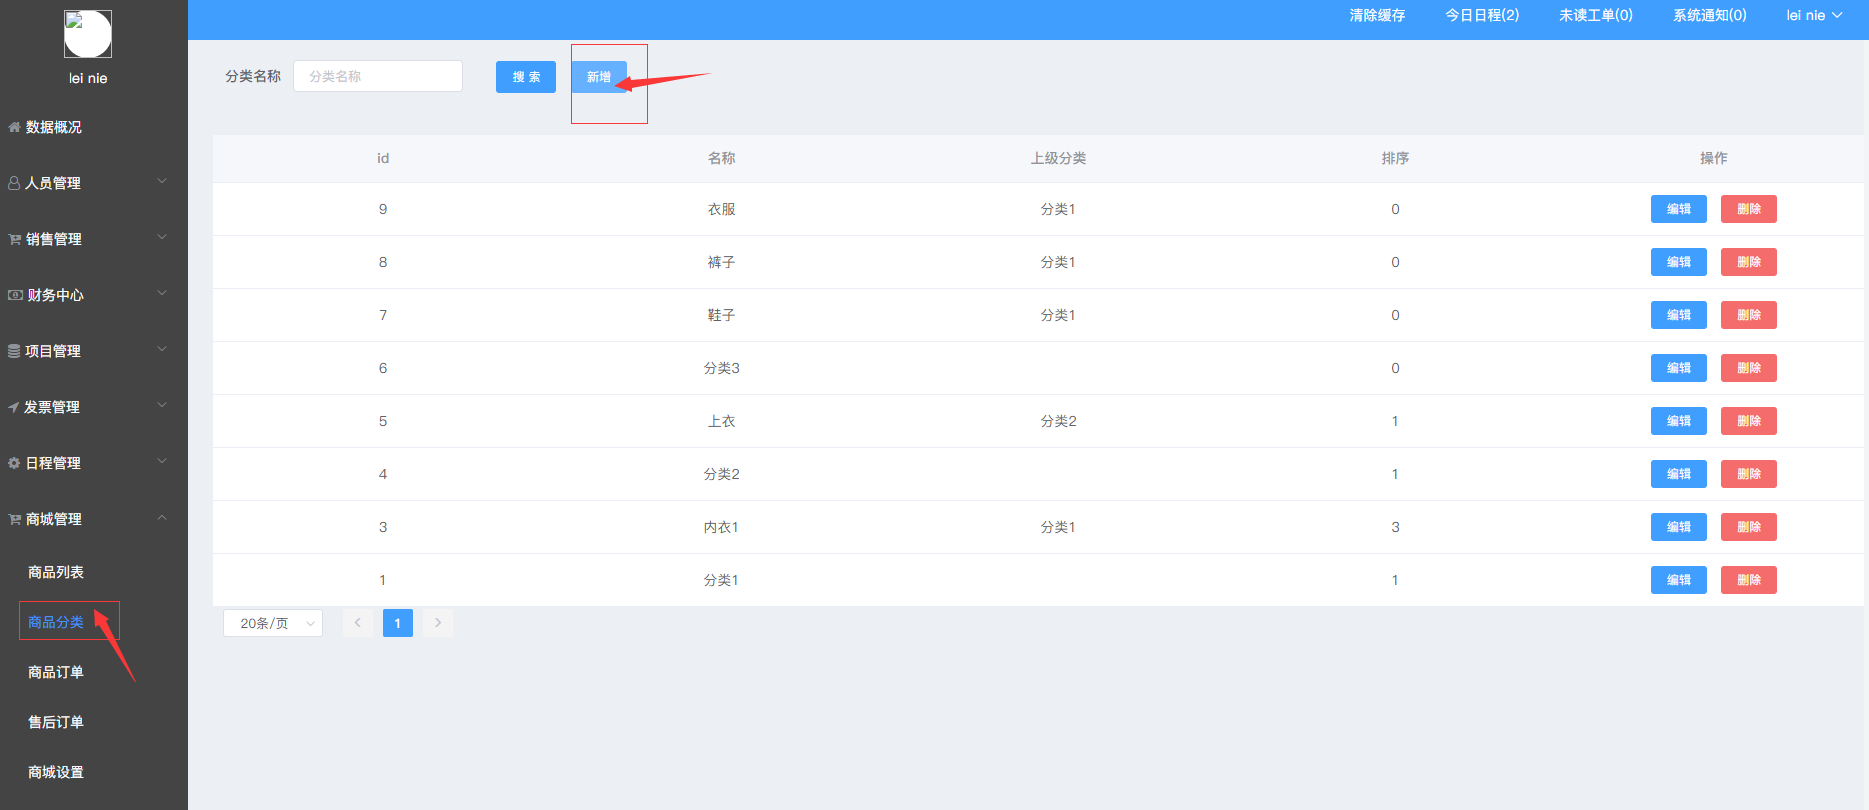Open 未读工单(0) in top bar
The width and height of the screenshot is (1869, 810).
pos(1596,15)
